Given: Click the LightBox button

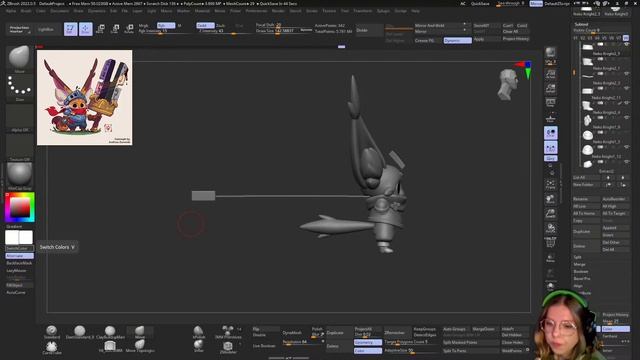Looking at the screenshot, I should [x=46, y=29].
